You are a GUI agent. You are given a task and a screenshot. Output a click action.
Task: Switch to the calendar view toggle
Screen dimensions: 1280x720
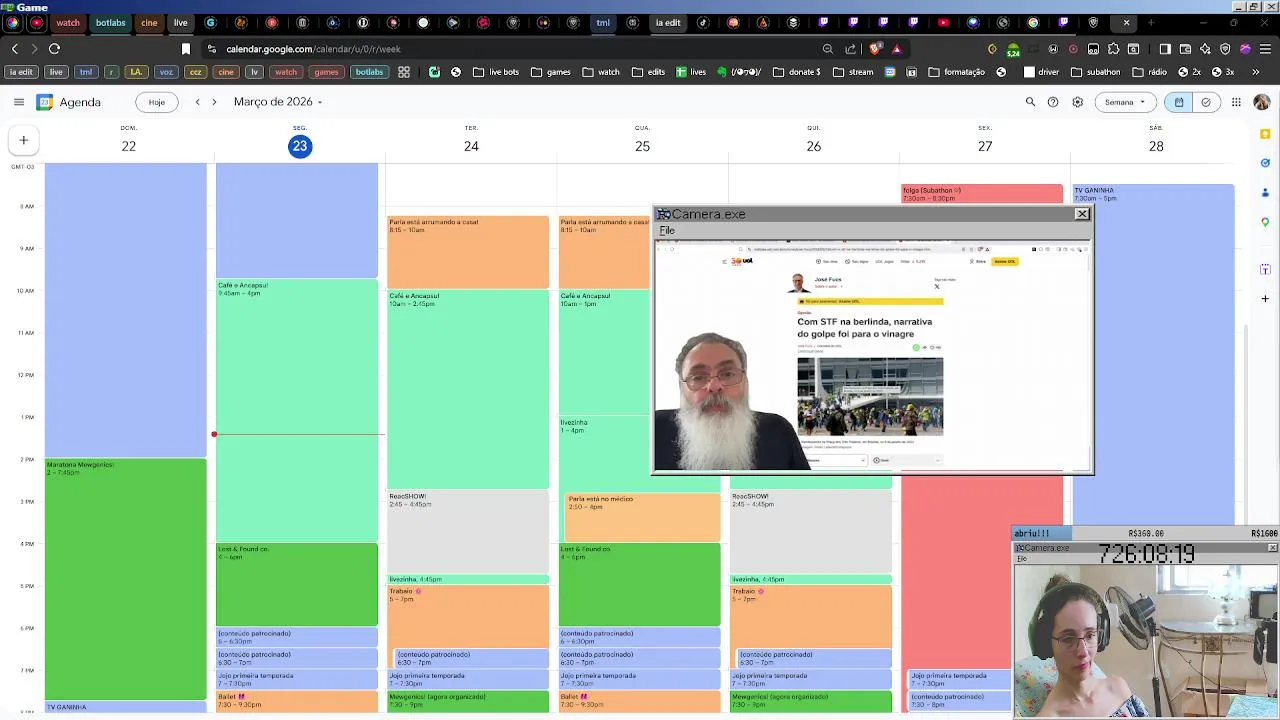click(1179, 102)
